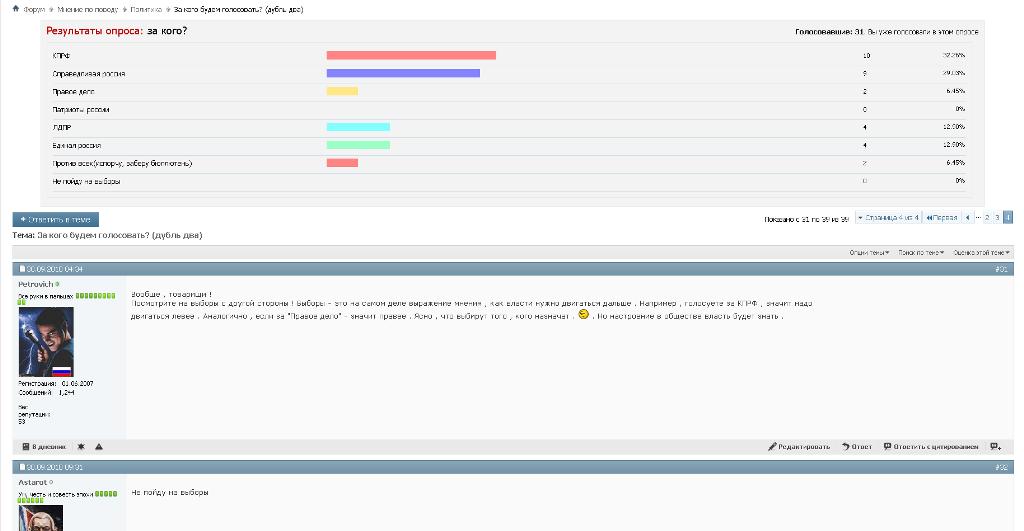The image size is (1024, 531).
Task: Go to page 2 of the thread
Action: click(987, 217)
